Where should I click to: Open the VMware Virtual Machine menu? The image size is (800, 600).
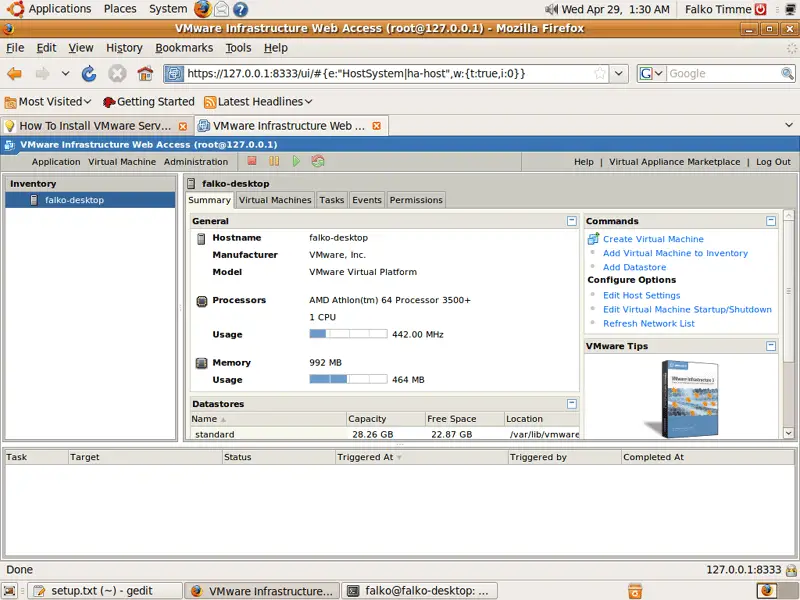click(122, 162)
